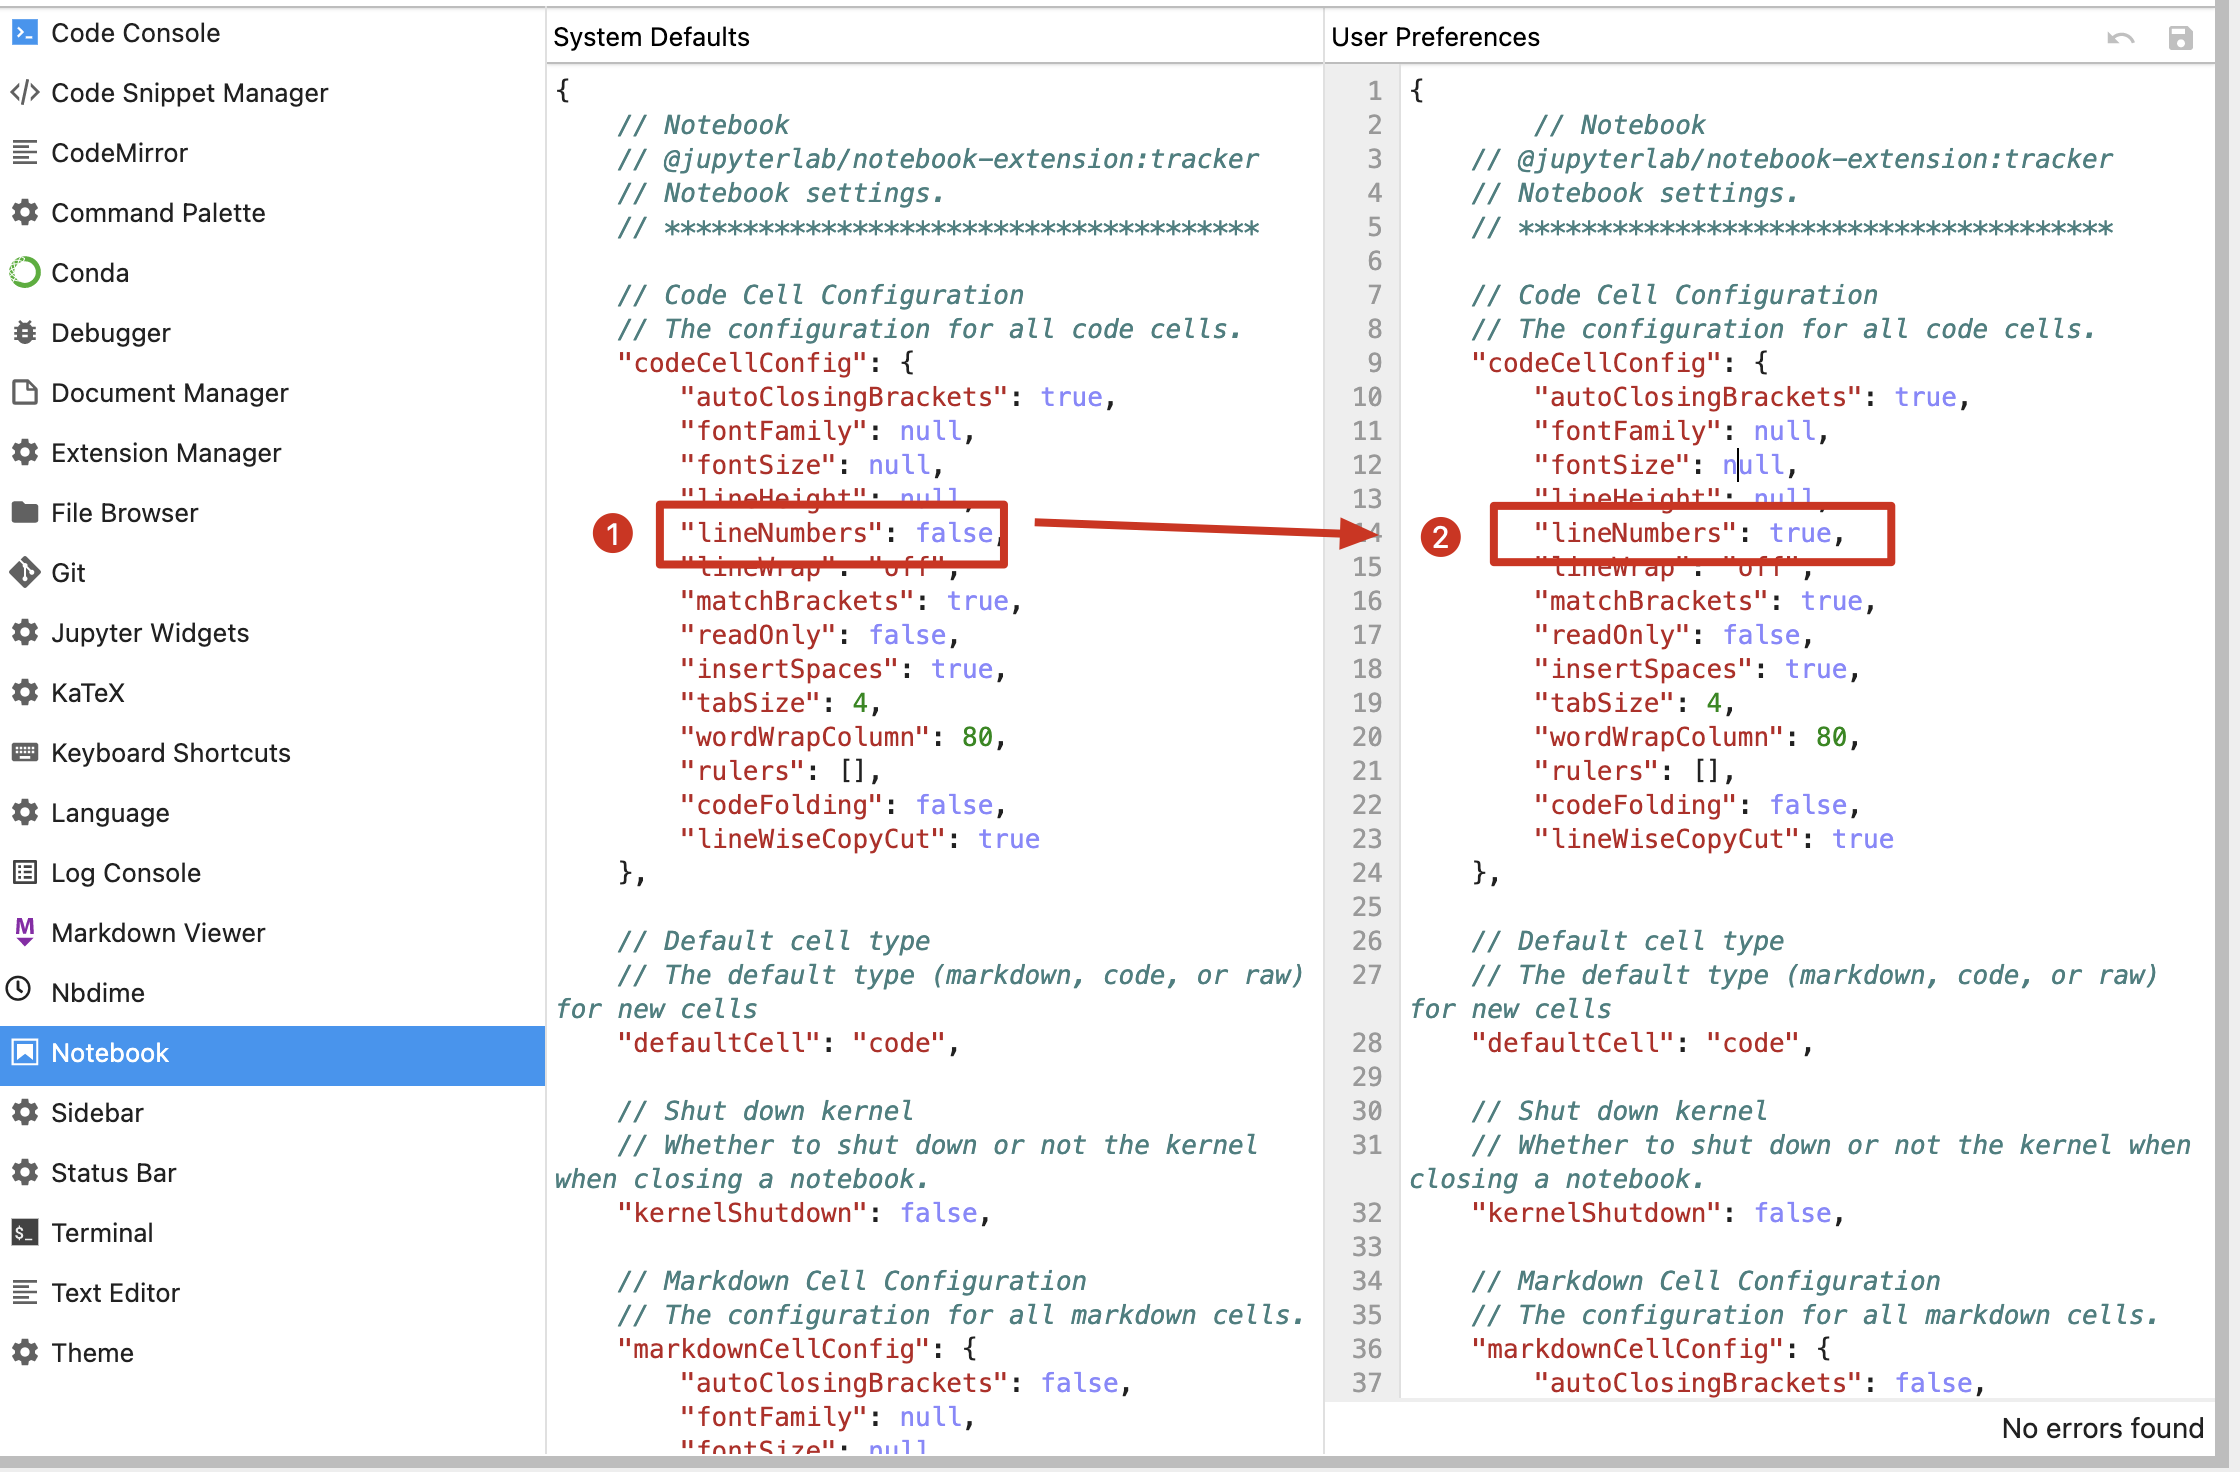Click the save button in User Preferences
The width and height of the screenshot is (2240, 1472).
click(2181, 30)
